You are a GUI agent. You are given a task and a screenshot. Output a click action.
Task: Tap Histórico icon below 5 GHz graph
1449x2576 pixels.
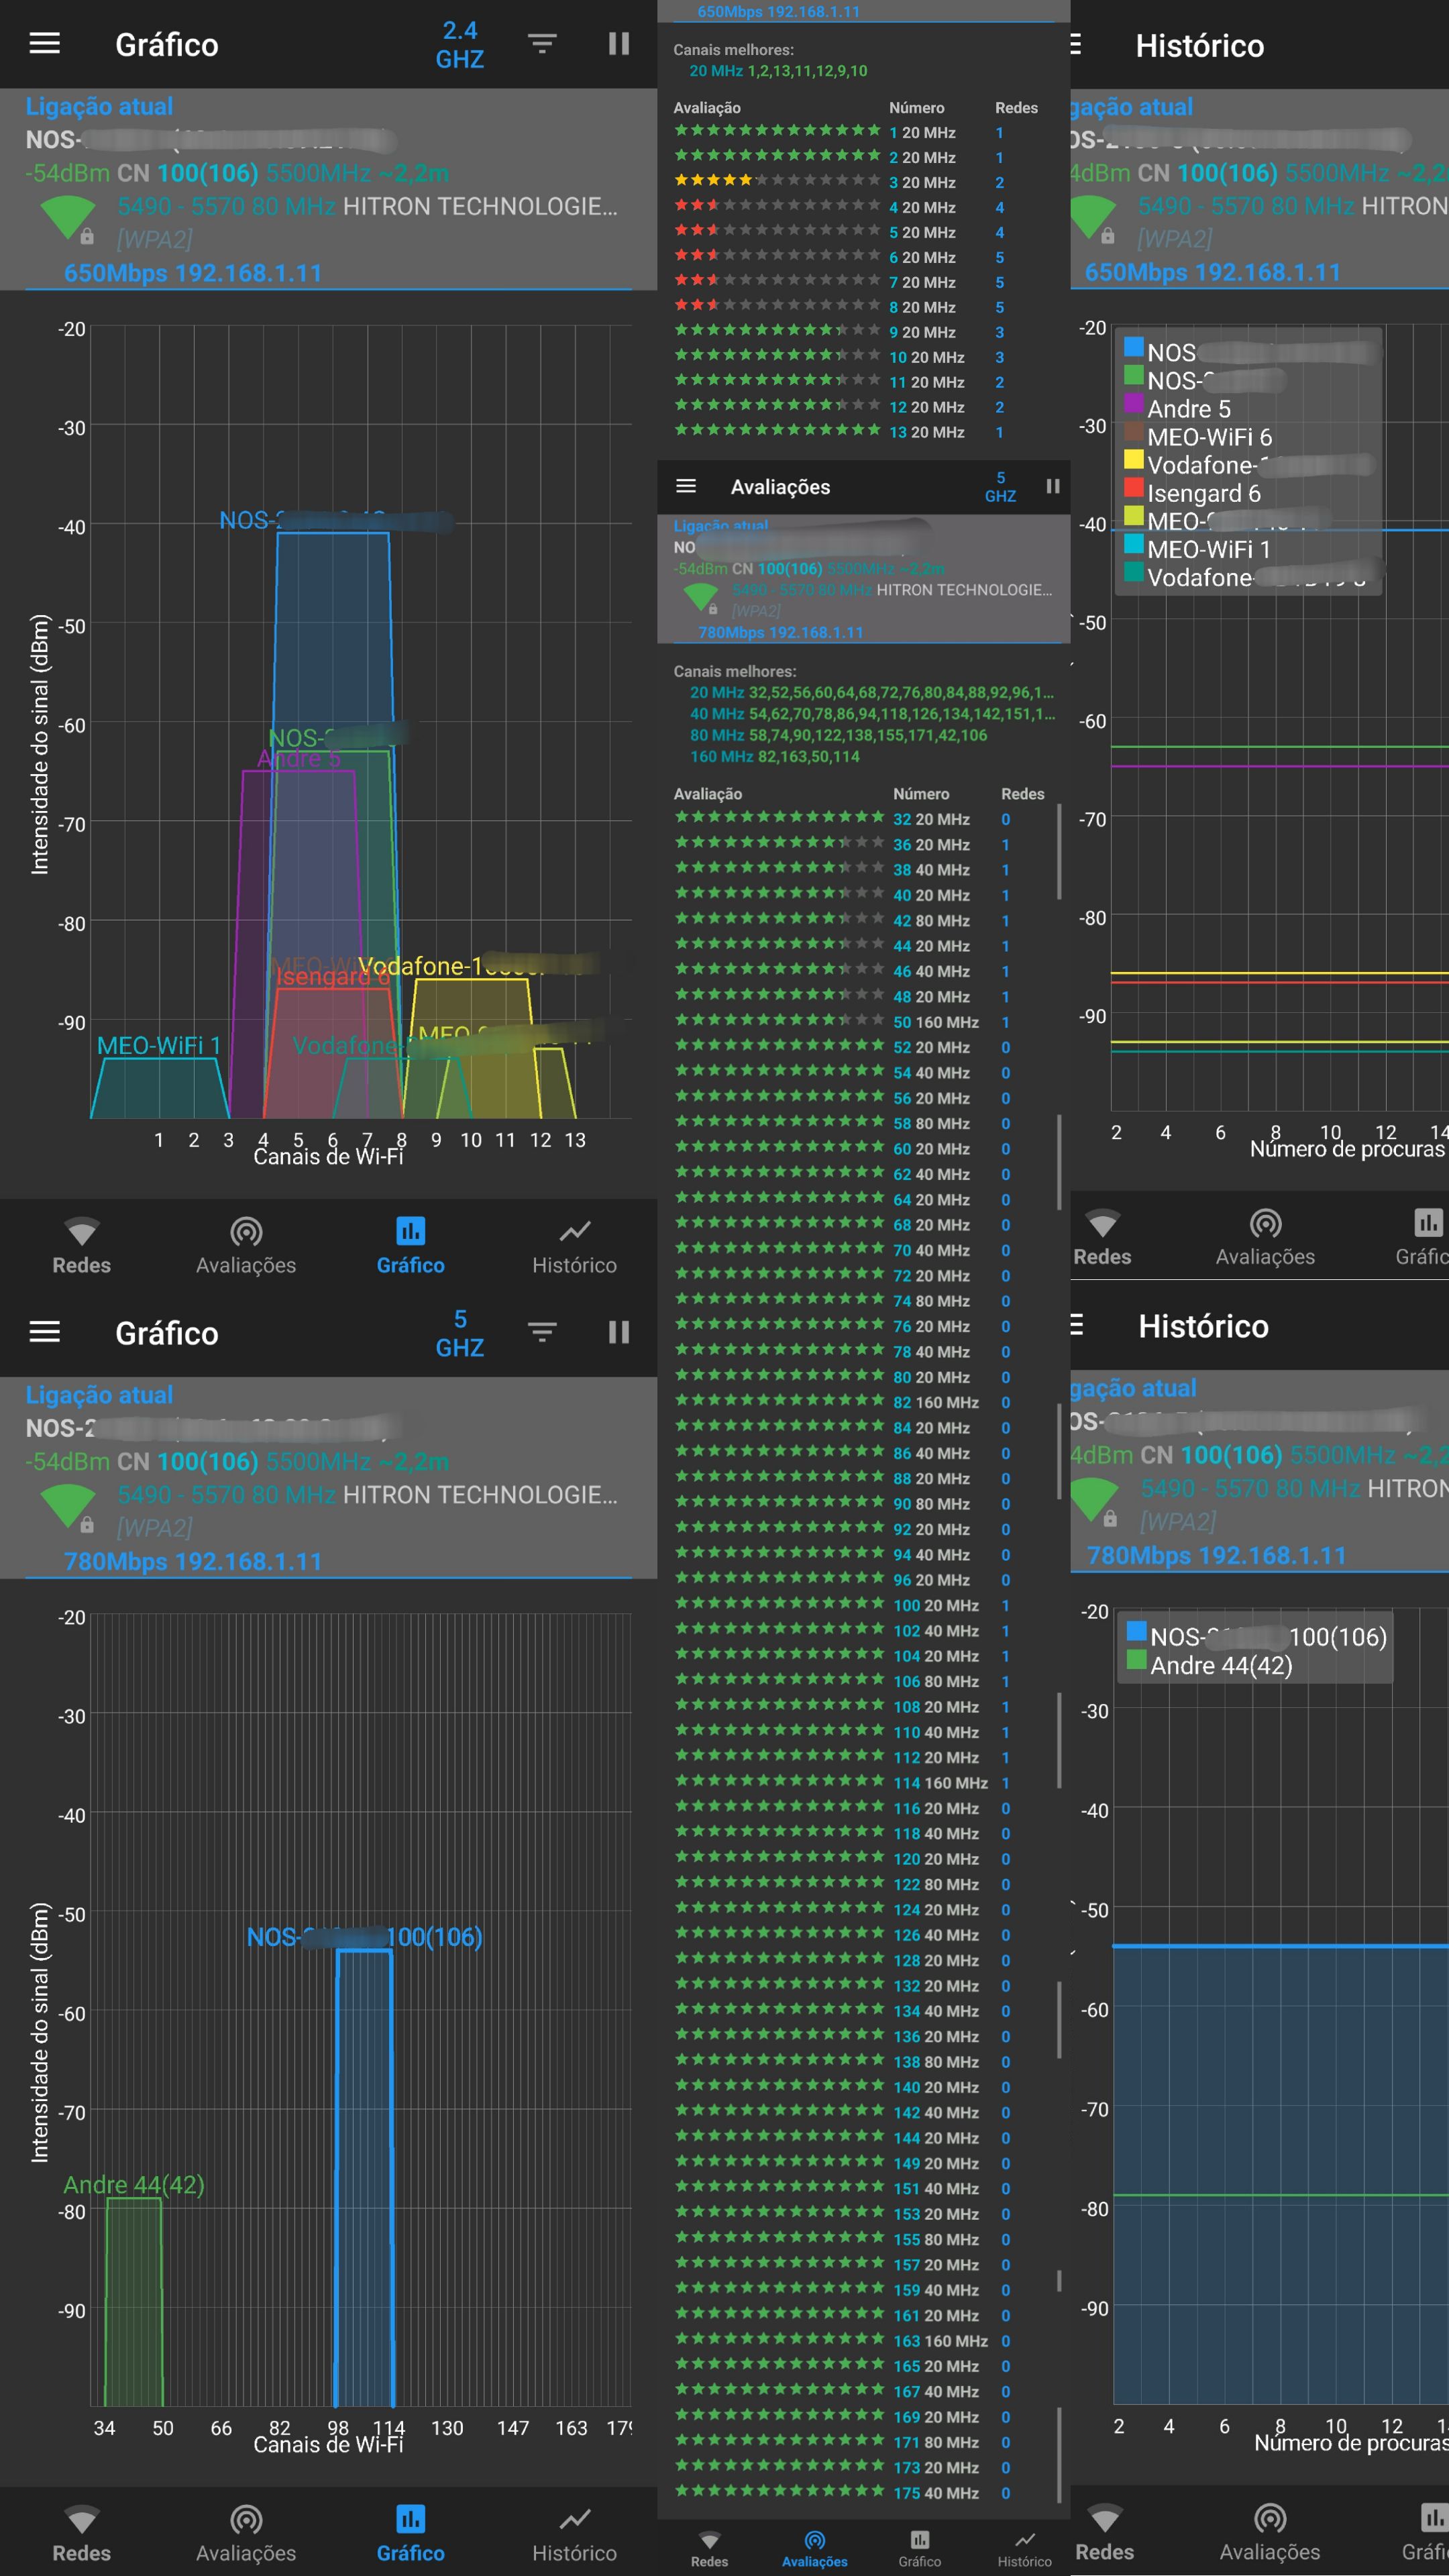(575, 2519)
